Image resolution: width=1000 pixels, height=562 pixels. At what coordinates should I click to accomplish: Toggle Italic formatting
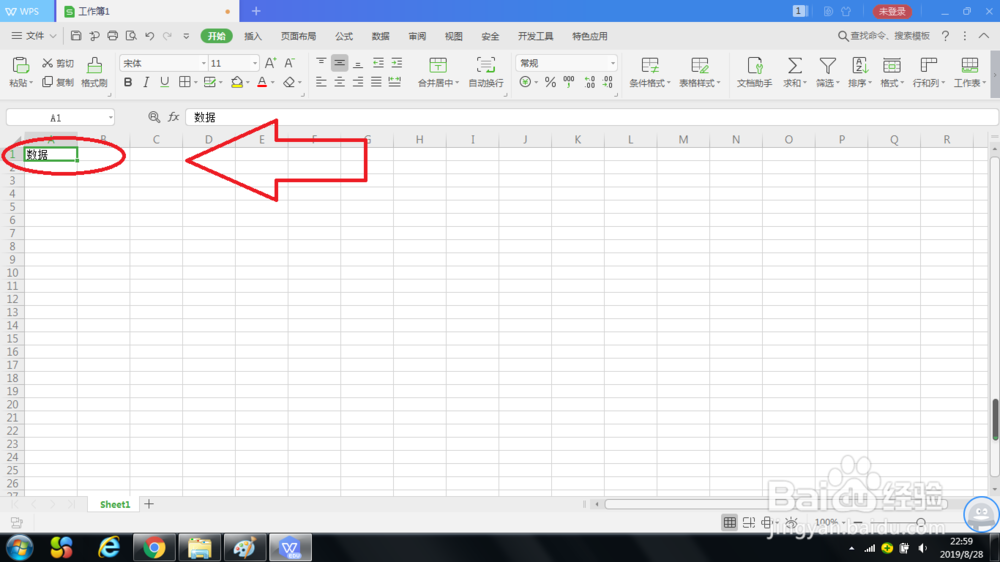pos(146,82)
